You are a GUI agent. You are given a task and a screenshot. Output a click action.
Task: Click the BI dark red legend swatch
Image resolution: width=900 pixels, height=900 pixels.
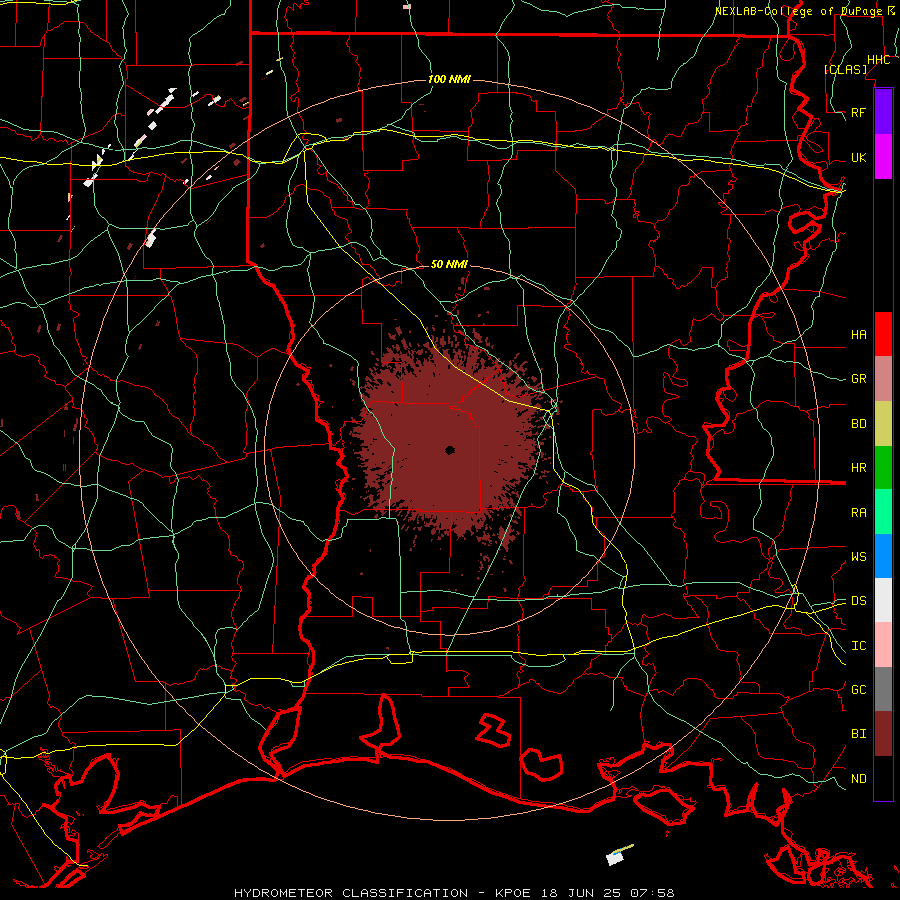tap(883, 734)
